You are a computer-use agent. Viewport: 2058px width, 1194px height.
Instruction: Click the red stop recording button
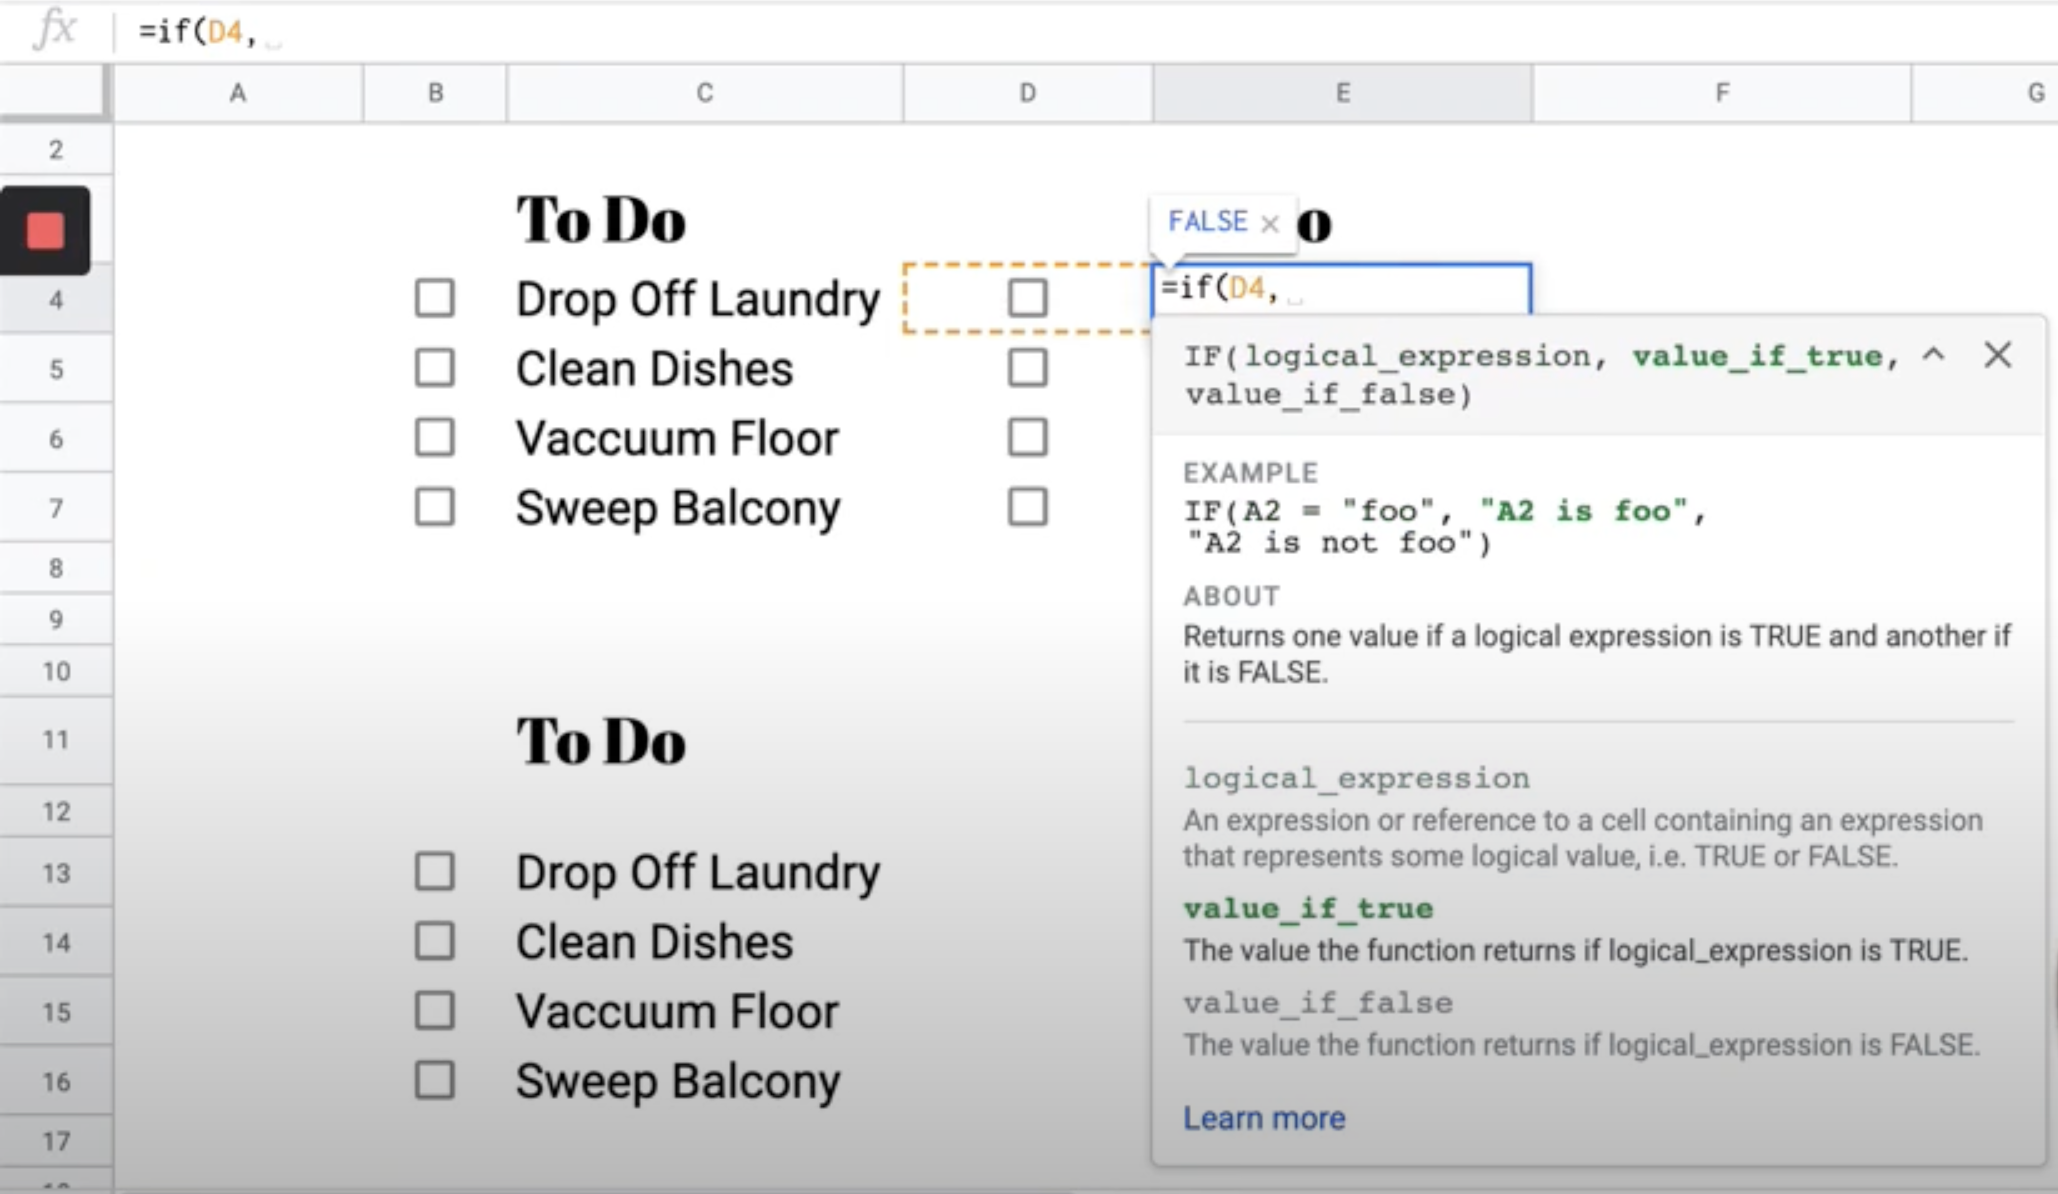pyautogui.click(x=45, y=231)
